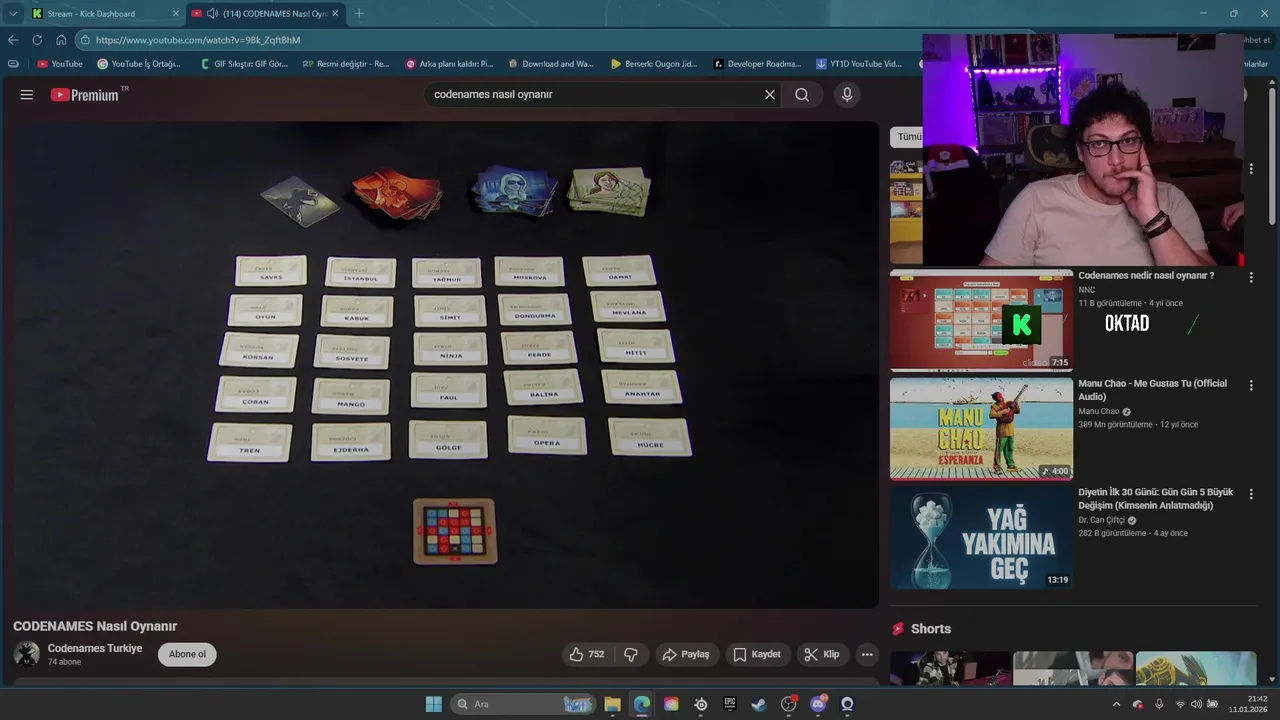Click the taskbar Ara search box

click(x=524, y=704)
